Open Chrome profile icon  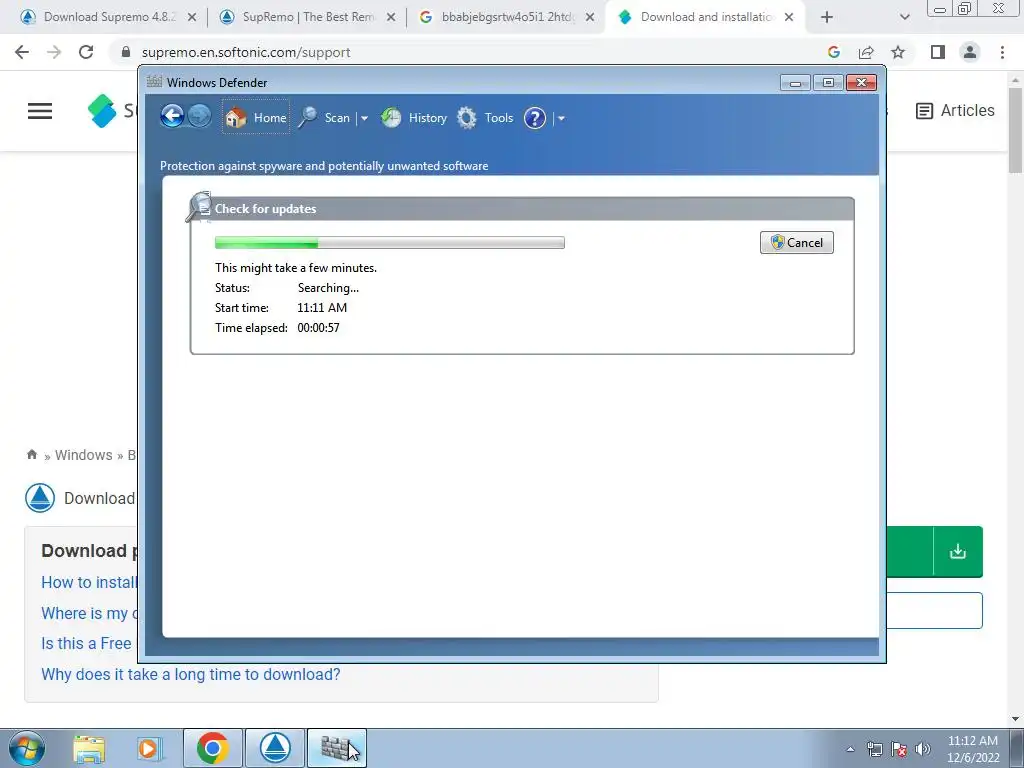pos(970,52)
